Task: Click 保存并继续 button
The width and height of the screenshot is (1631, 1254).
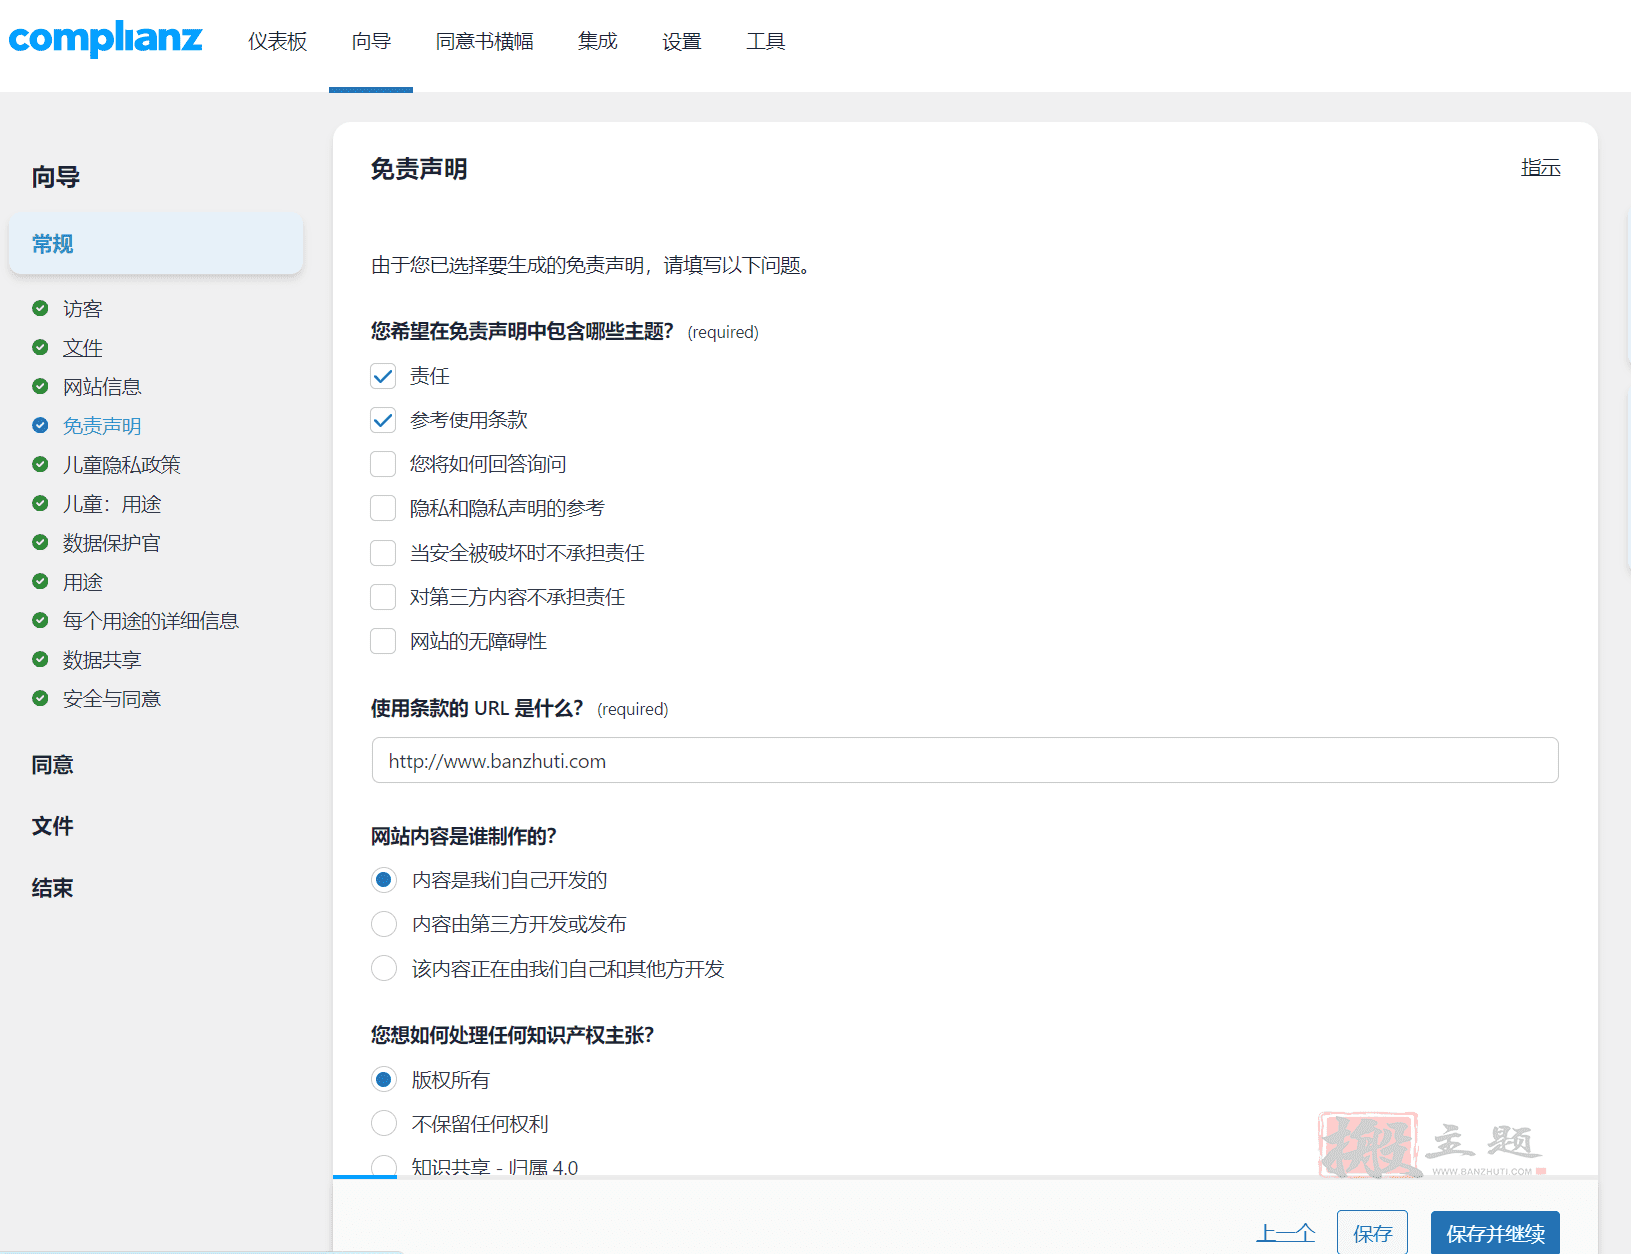Action: pyautogui.click(x=1495, y=1234)
